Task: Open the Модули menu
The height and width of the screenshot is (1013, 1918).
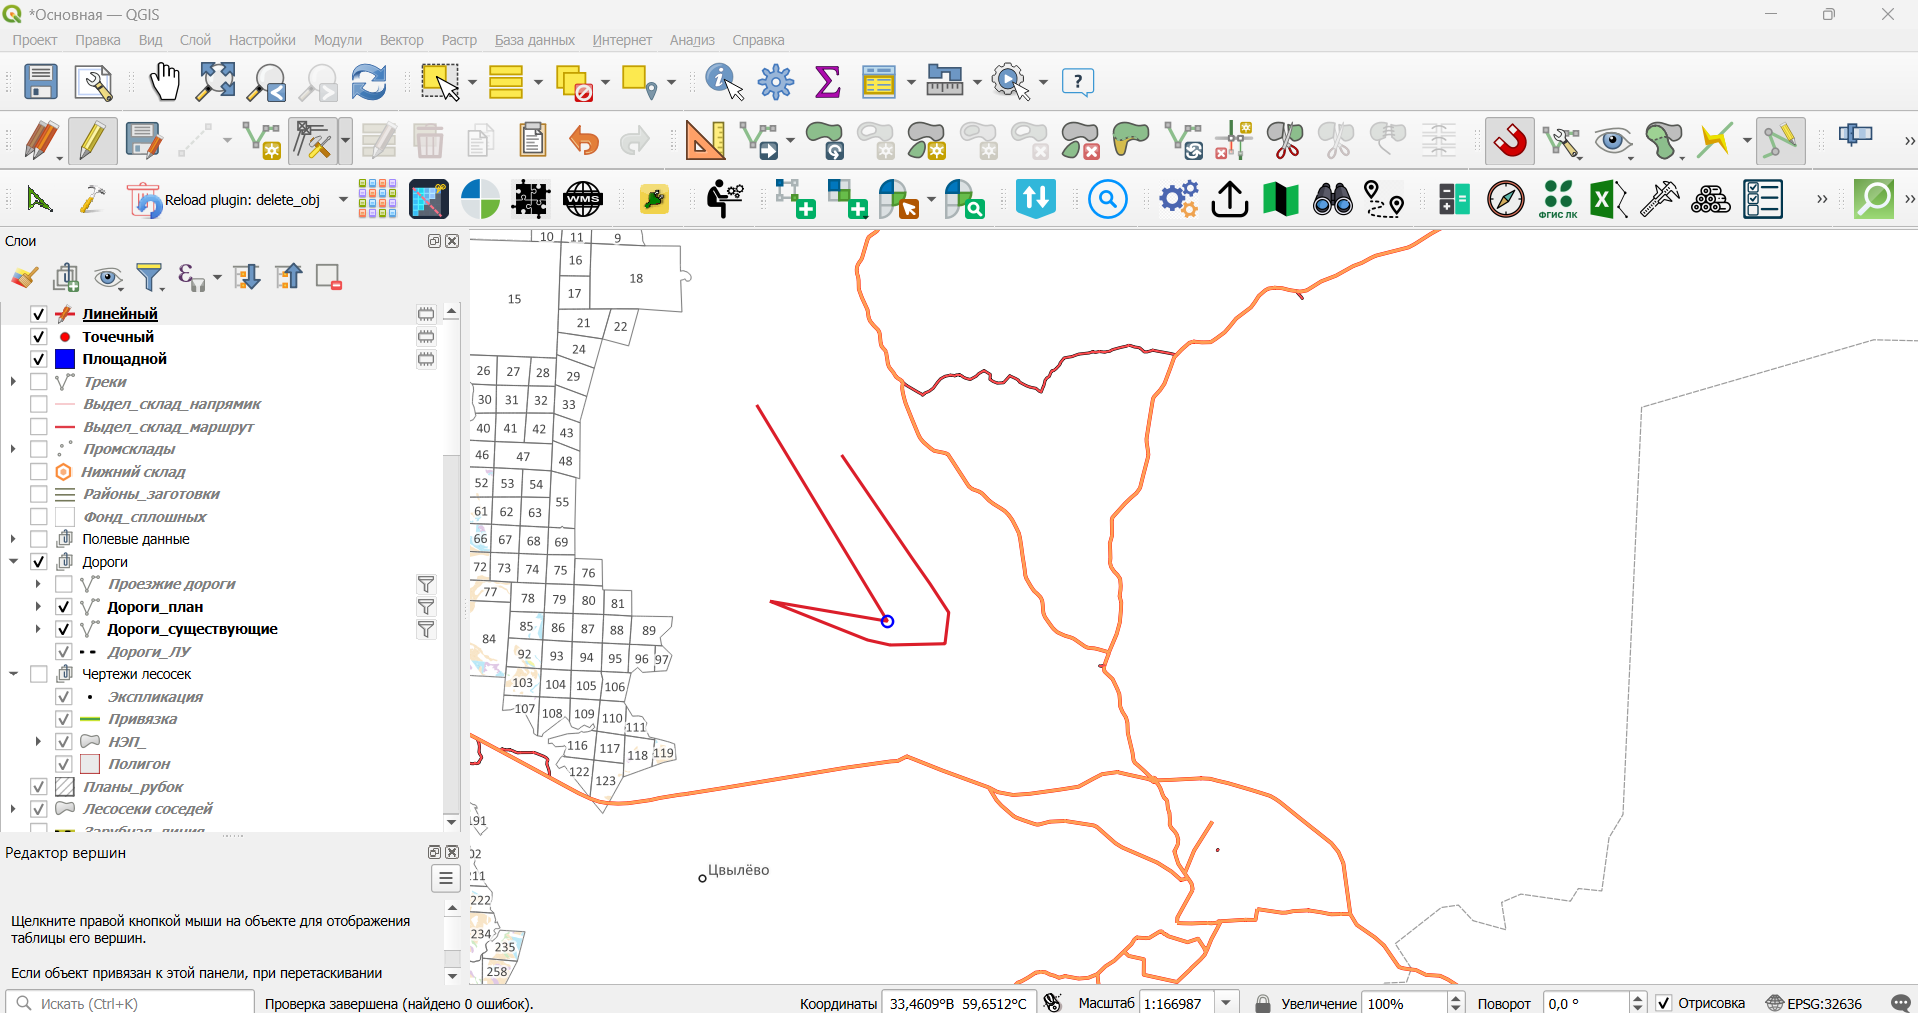Action: [x=338, y=40]
